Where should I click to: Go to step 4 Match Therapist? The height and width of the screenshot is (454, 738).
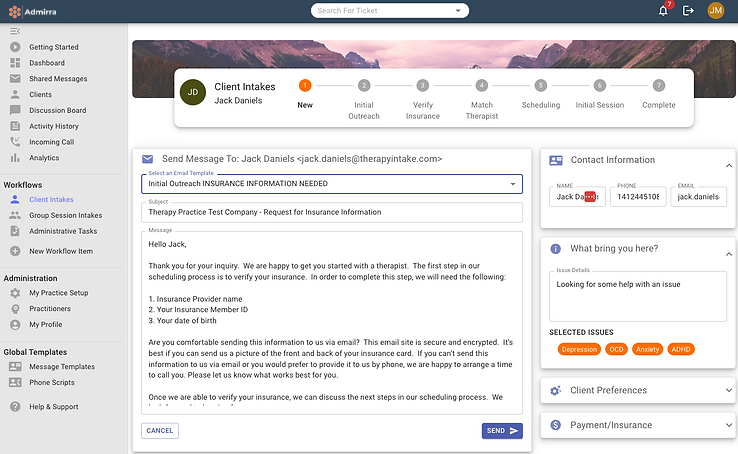coord(481,86)
